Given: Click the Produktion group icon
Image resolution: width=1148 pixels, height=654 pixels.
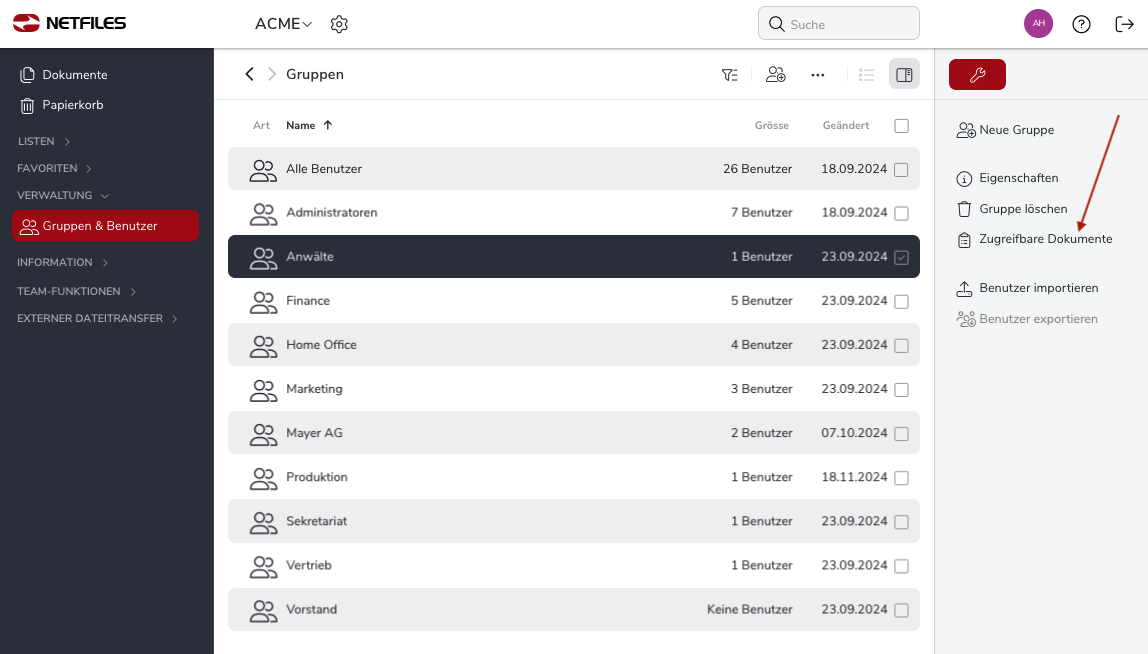Looking at the screenshot, I should click(x=263, y=478).
